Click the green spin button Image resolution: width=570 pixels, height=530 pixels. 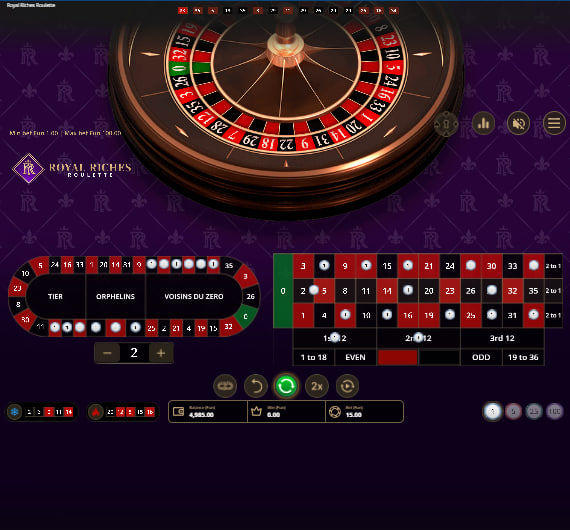tap(286, 386)
